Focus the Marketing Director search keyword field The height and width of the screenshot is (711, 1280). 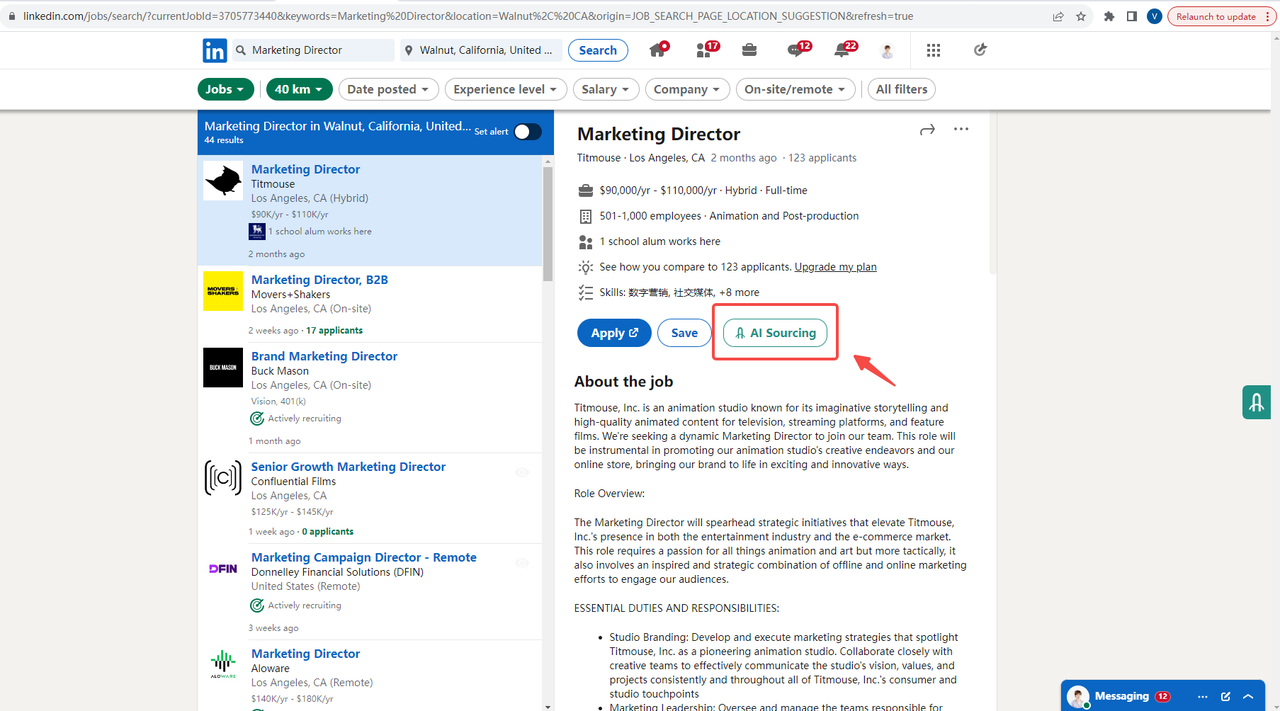(x=314, y=50)
